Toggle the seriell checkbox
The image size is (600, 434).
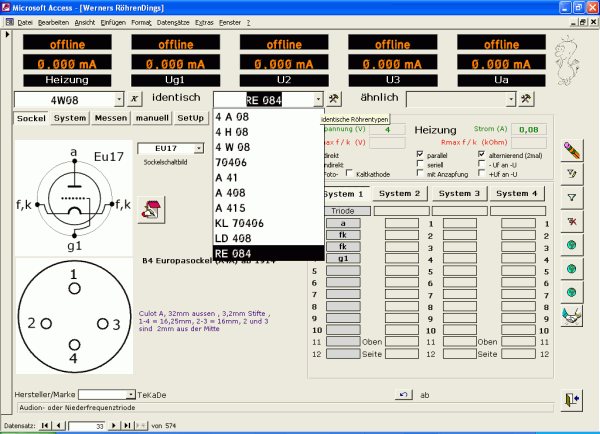coord(420,164)
